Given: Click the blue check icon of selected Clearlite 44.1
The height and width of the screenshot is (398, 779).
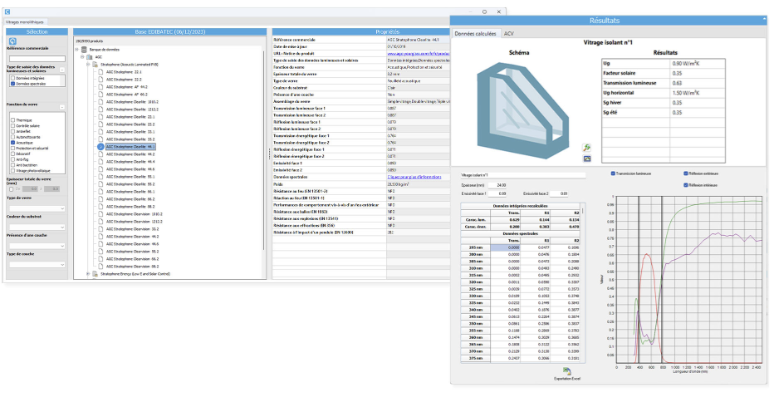Looking at the screenshot, I should click(x=101, y=147).
